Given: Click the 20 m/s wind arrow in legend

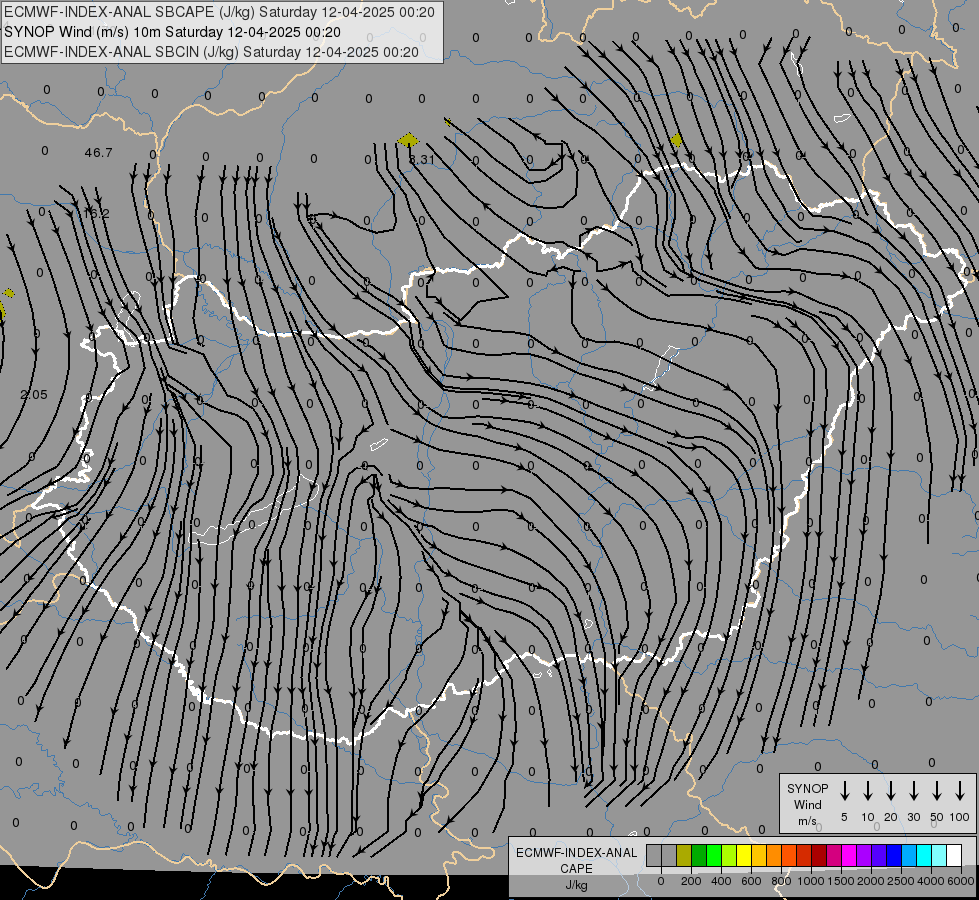Looking at the screenshot, I should 891,791.
